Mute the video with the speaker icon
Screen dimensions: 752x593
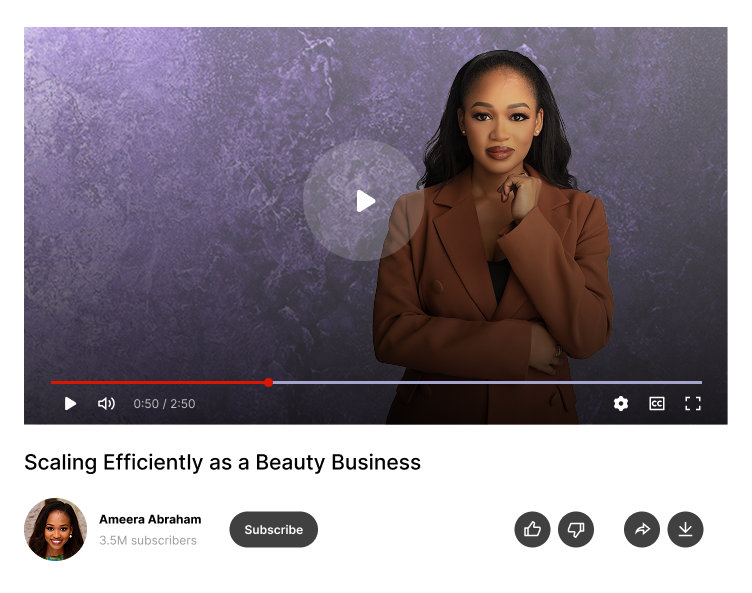106,403
